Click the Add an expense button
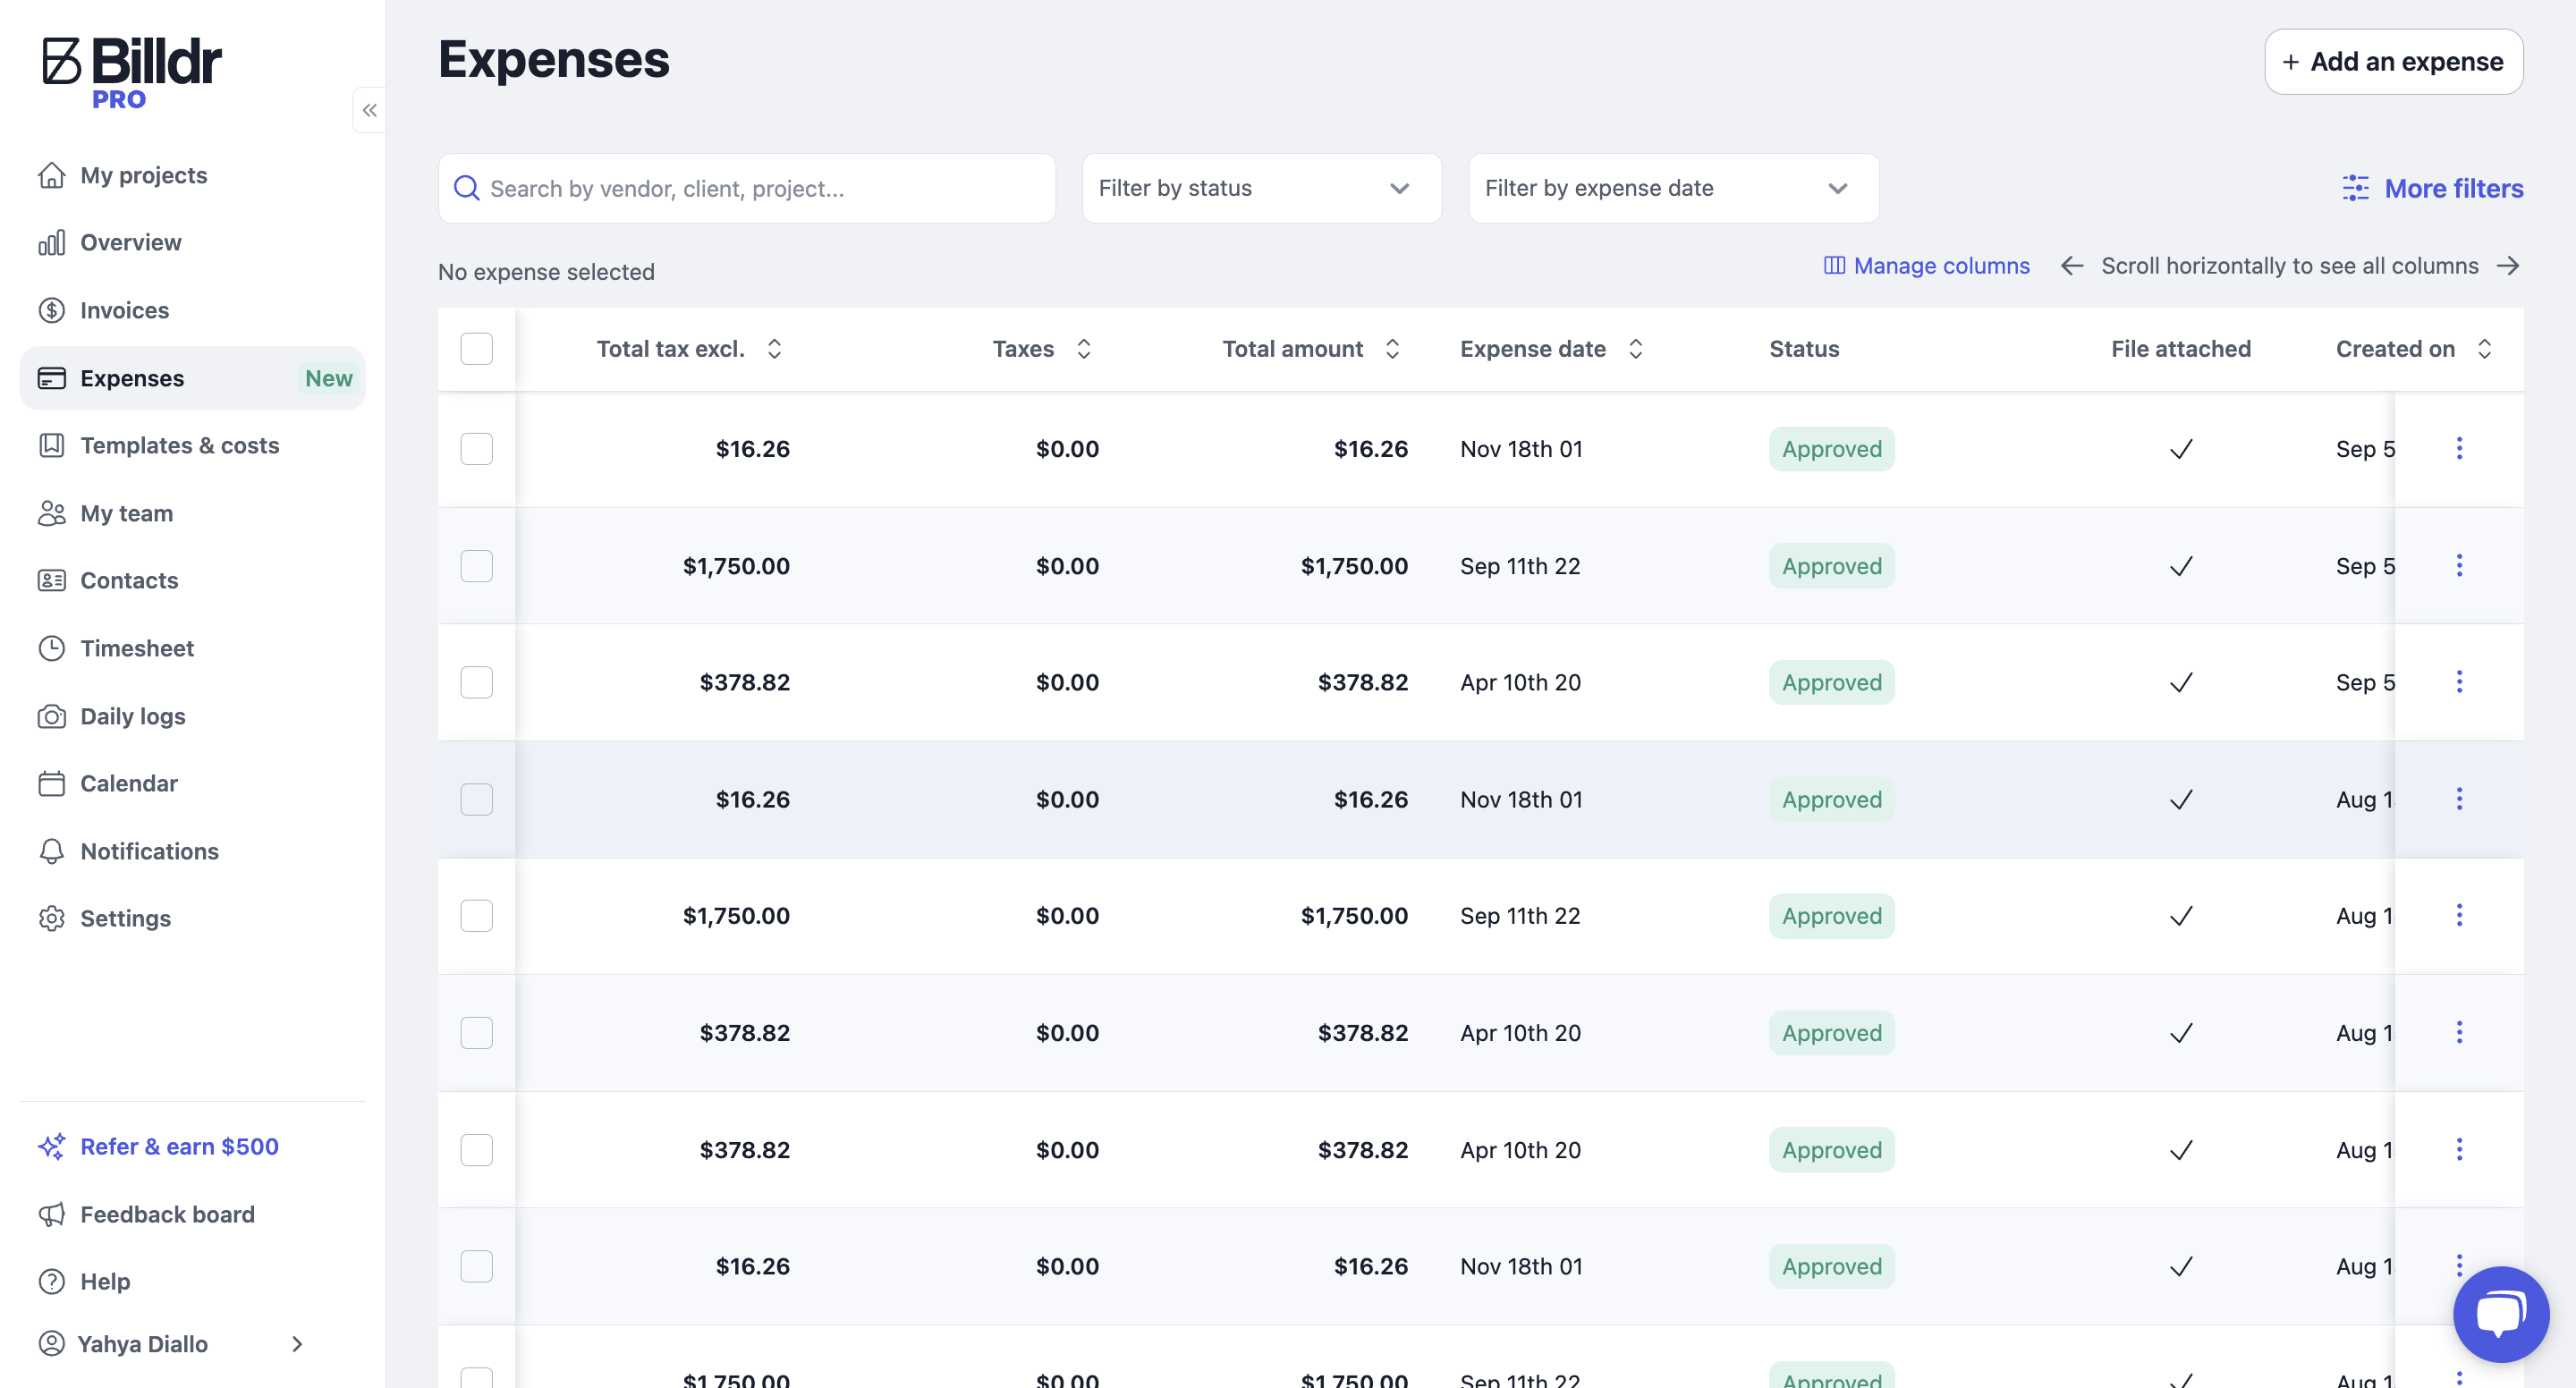This screenshot has height=1388, width=2576. click(x=2393, y=62)
